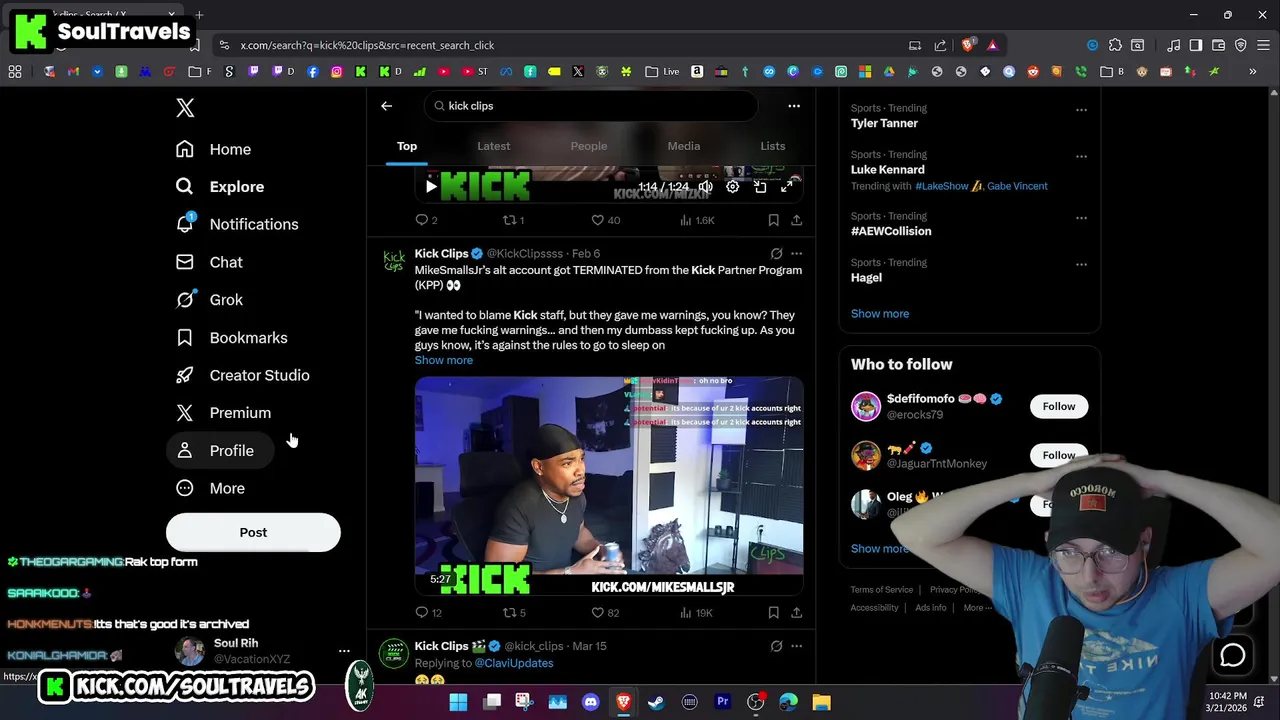Click the Brave Shields lion icon
This screenshot has height=720, width=1280.
[968, 45]
